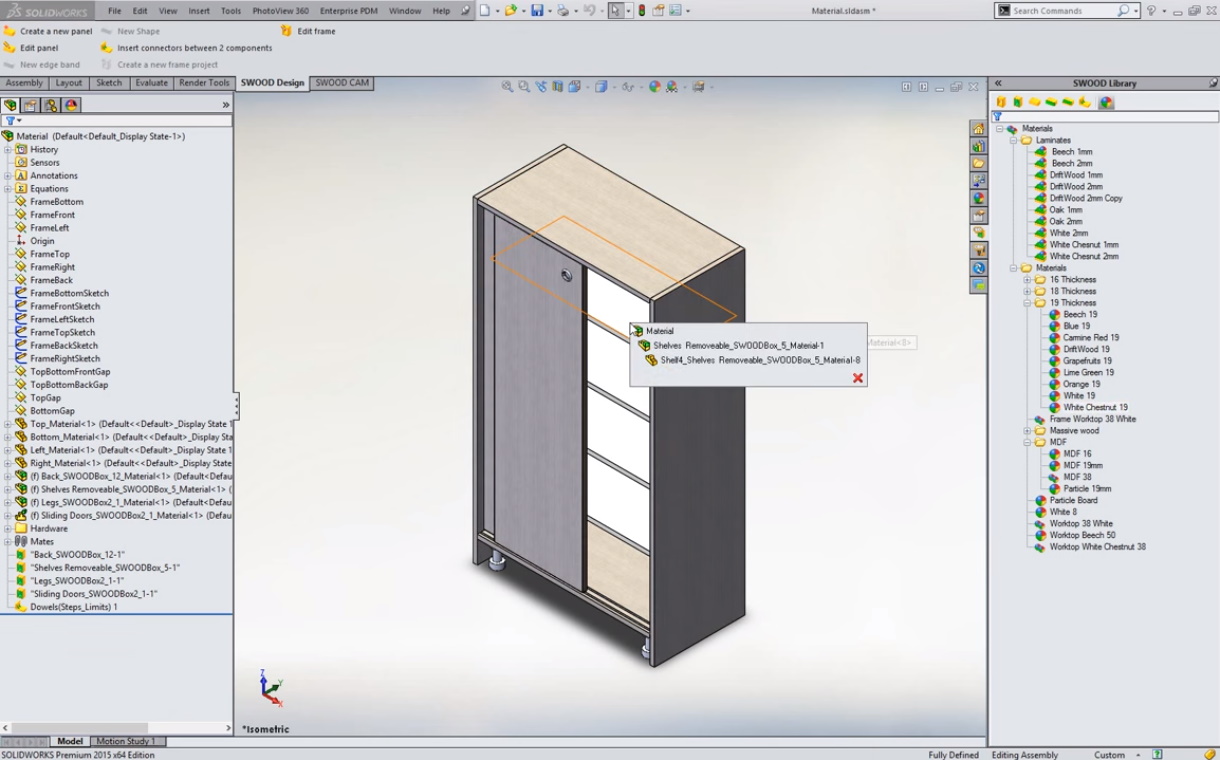Expand the 16 Thickness folder
The width and height of the screenshot is (1220, 760).
1027,280
